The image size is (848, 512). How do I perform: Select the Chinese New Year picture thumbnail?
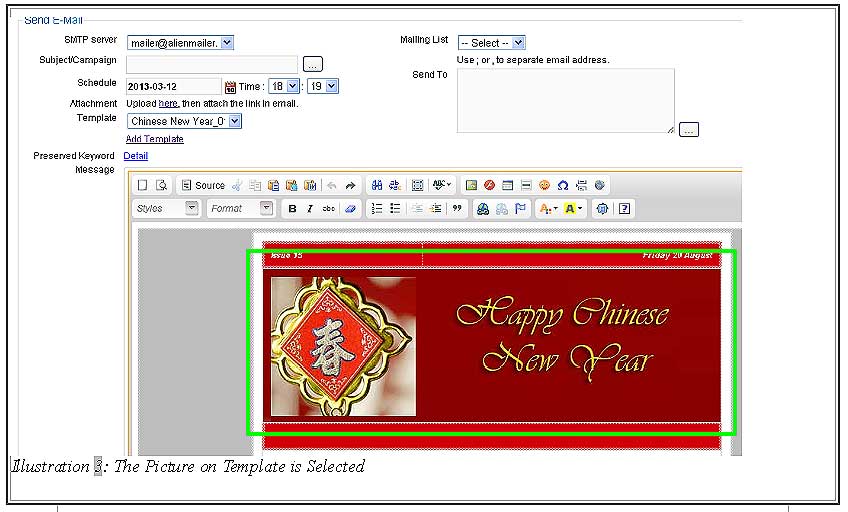343,347
